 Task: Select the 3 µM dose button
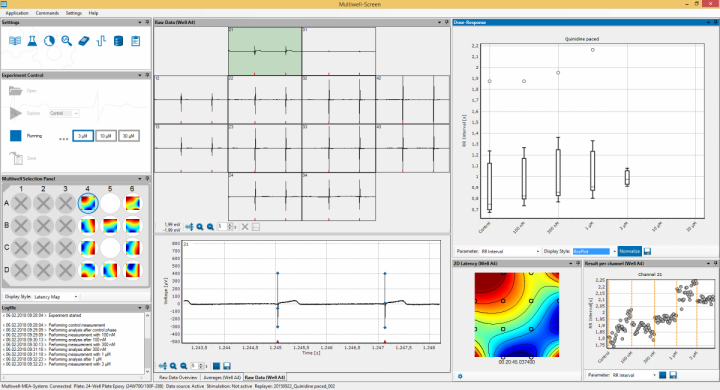[83, 136]
